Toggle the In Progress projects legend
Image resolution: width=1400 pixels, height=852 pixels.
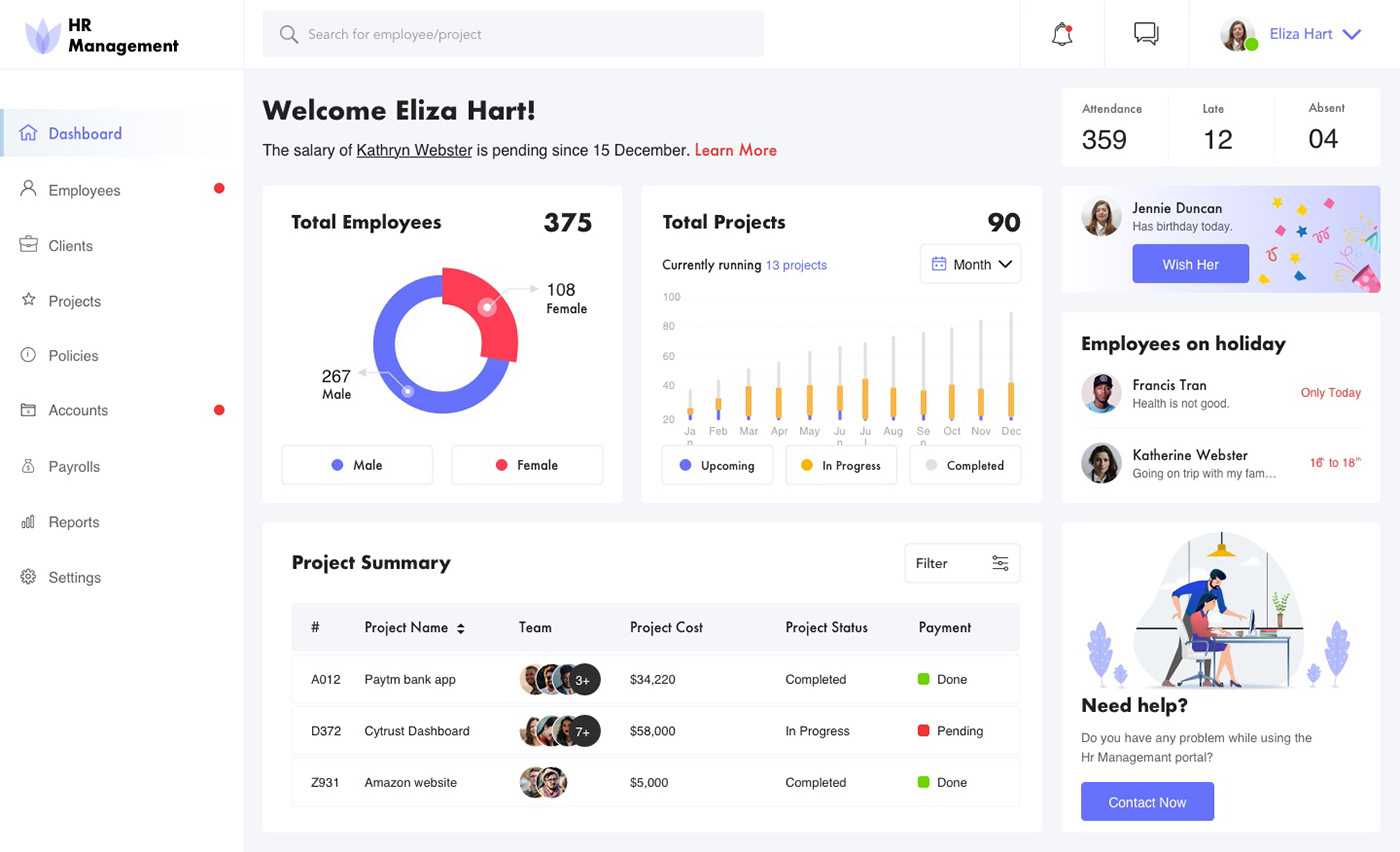coord(840,465)
